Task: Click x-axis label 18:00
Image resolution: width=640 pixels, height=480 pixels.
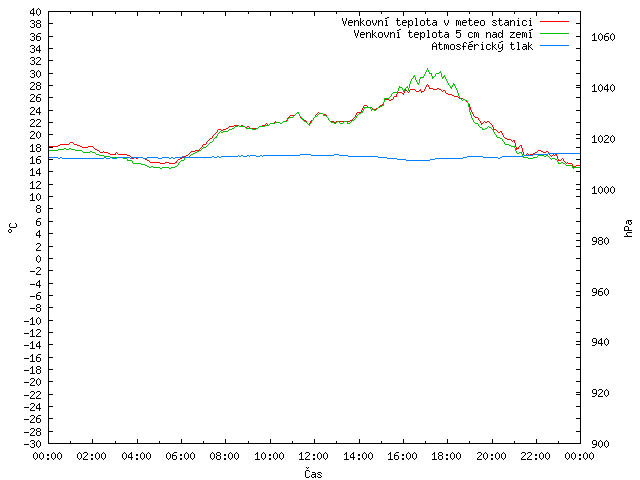Action: pos(447,456)
